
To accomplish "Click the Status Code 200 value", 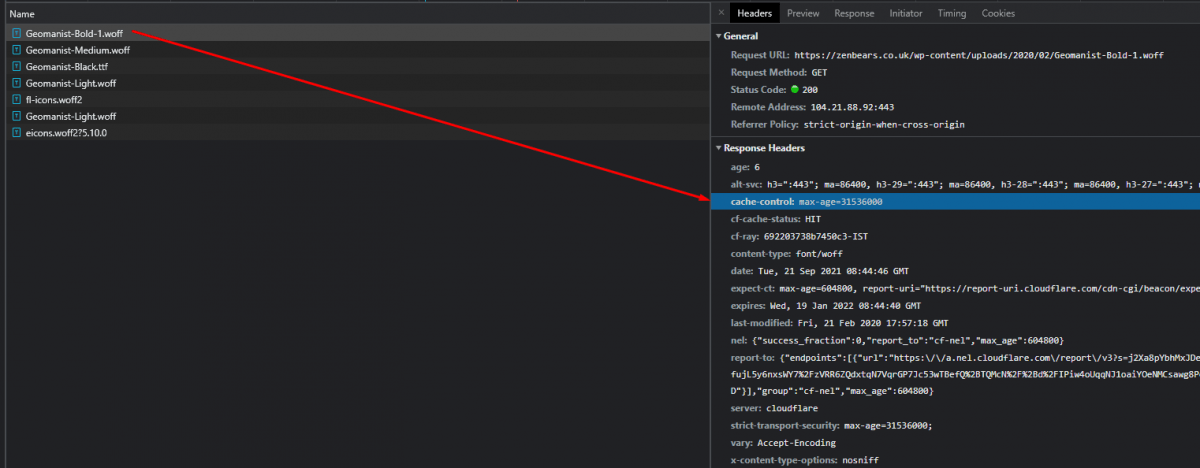I will tap(810, 90).
